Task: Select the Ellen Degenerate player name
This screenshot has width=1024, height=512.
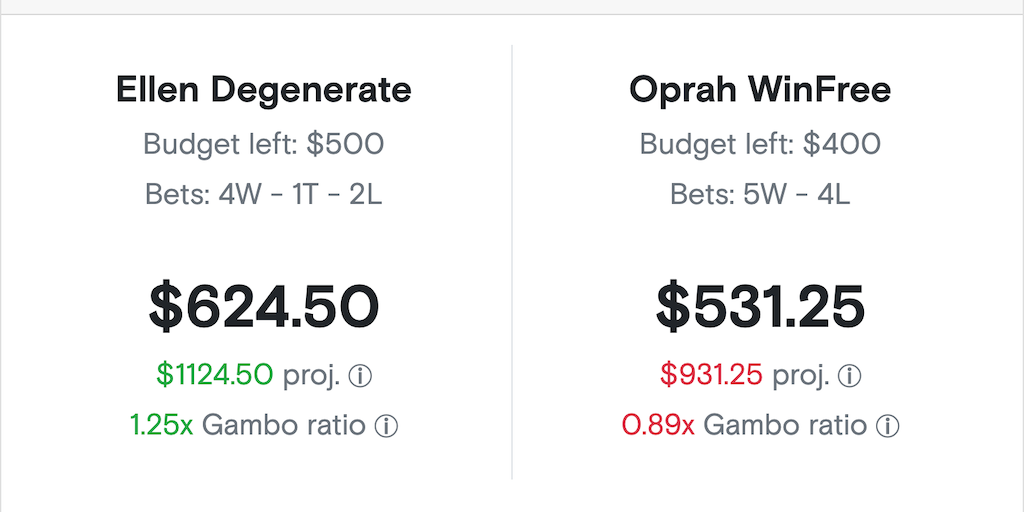Action: (264, 90)
